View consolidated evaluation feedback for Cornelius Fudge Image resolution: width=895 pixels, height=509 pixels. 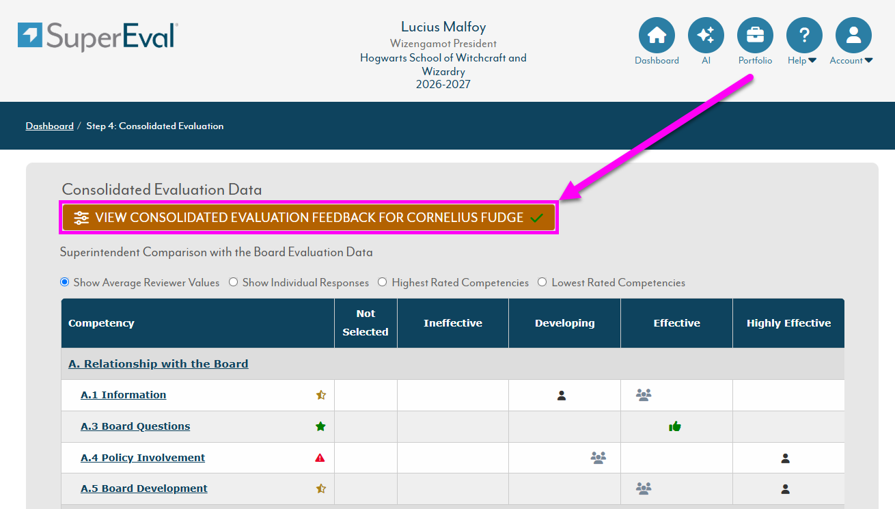pos(309,217)
